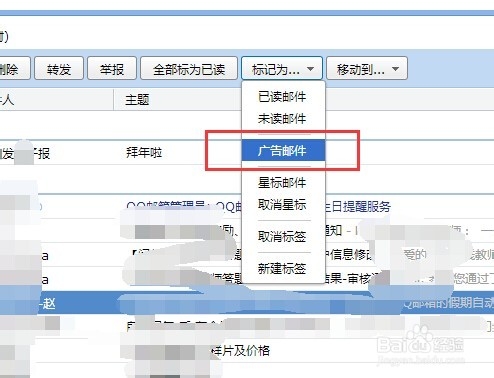Choose 新建标签 menu entry
494x378 pixels.
pyautogui.click(x=282, y=268)
